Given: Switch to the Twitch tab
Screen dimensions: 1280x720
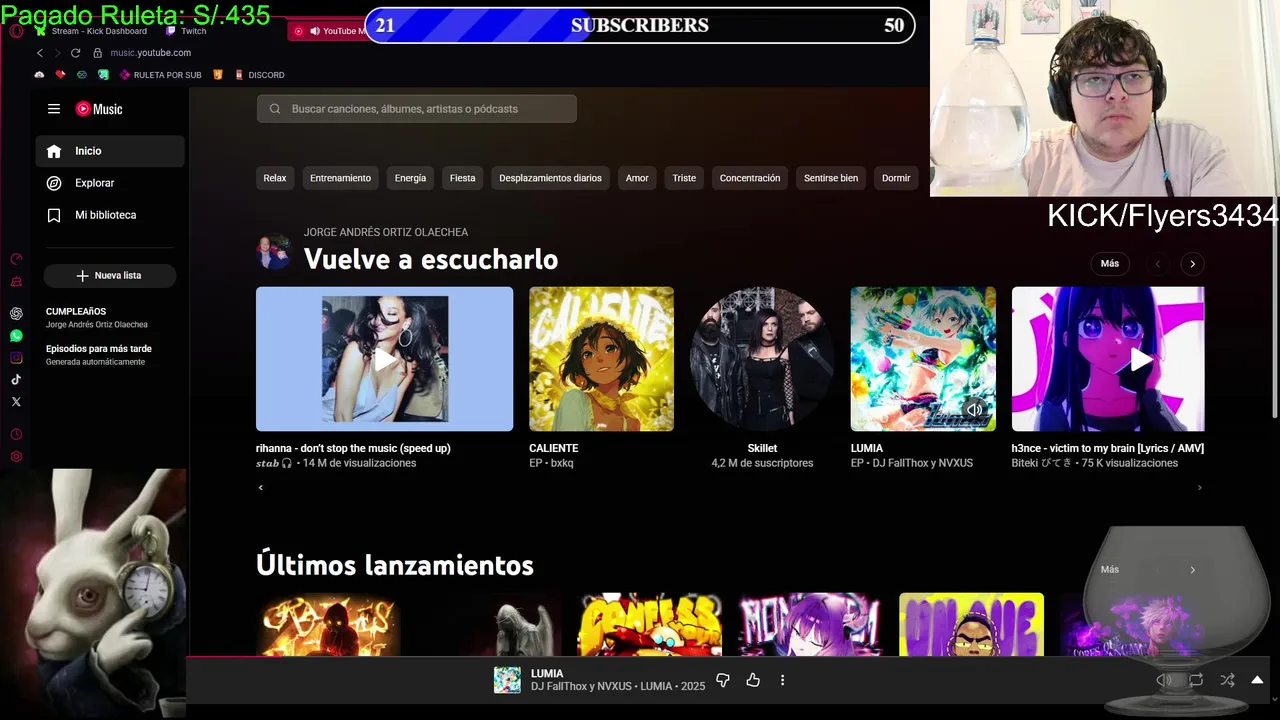Looking at the screenshot, I should tap(186, 31).
